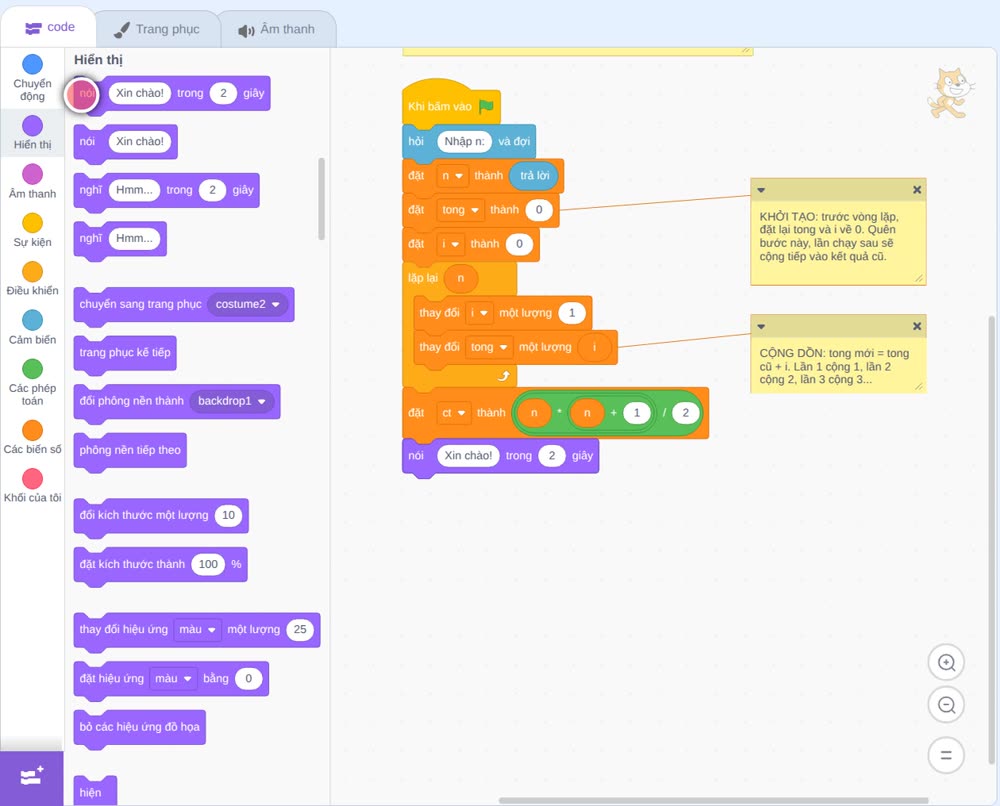The width and height of the screenshot is (1000, 806).
Task: Switch to the Trang phục tab
Action: pos(157,29)
